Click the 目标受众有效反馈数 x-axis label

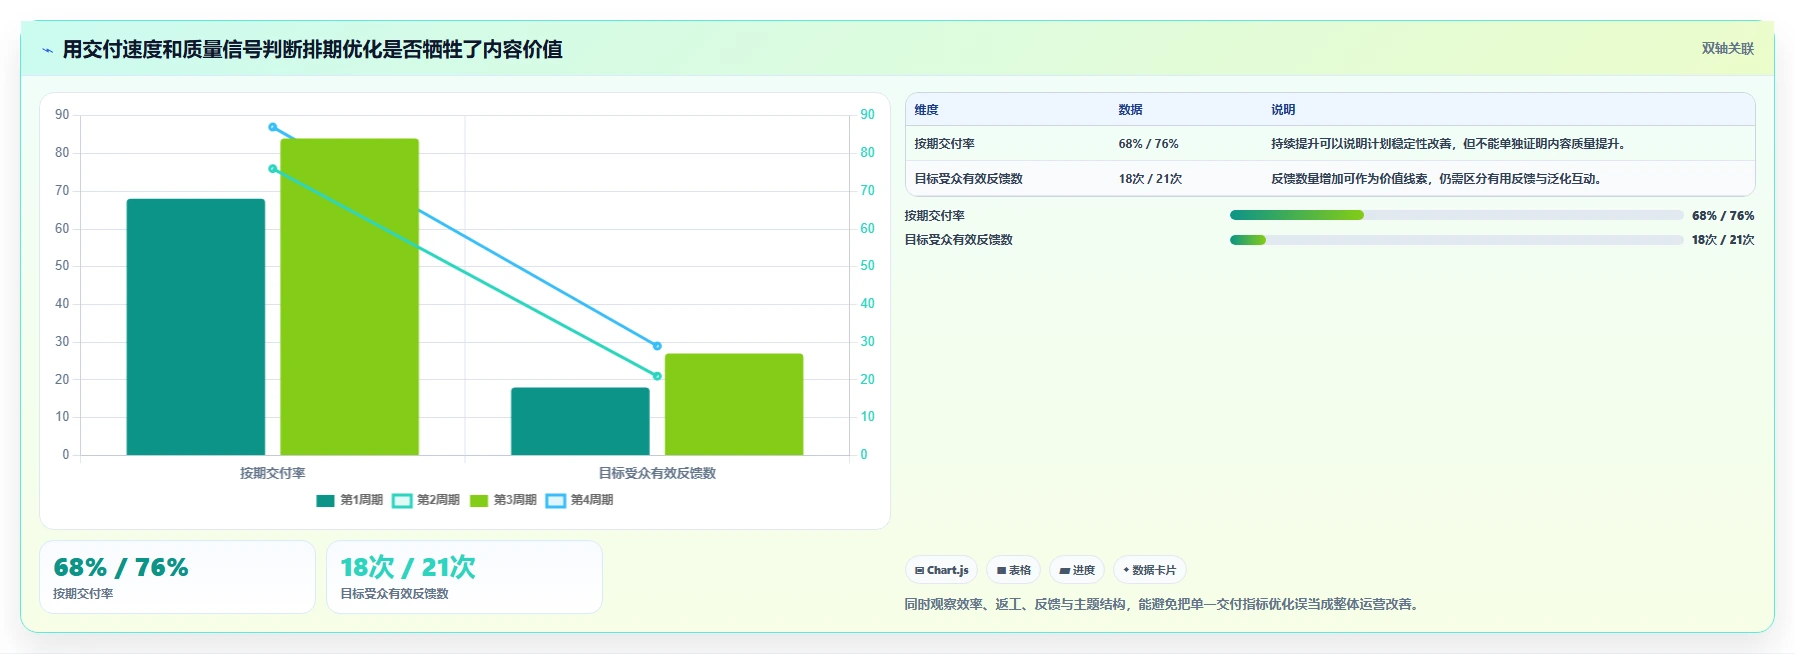[x=657, y=473]
